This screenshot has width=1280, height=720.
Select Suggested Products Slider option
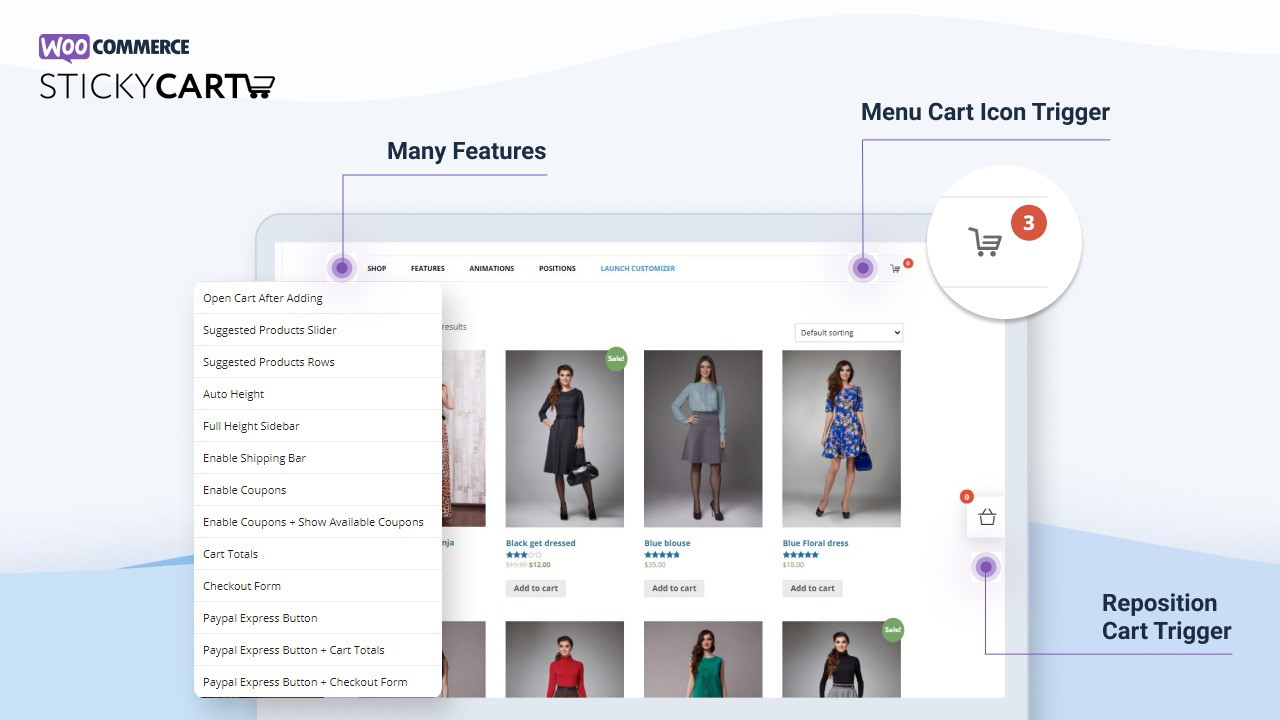317,330
